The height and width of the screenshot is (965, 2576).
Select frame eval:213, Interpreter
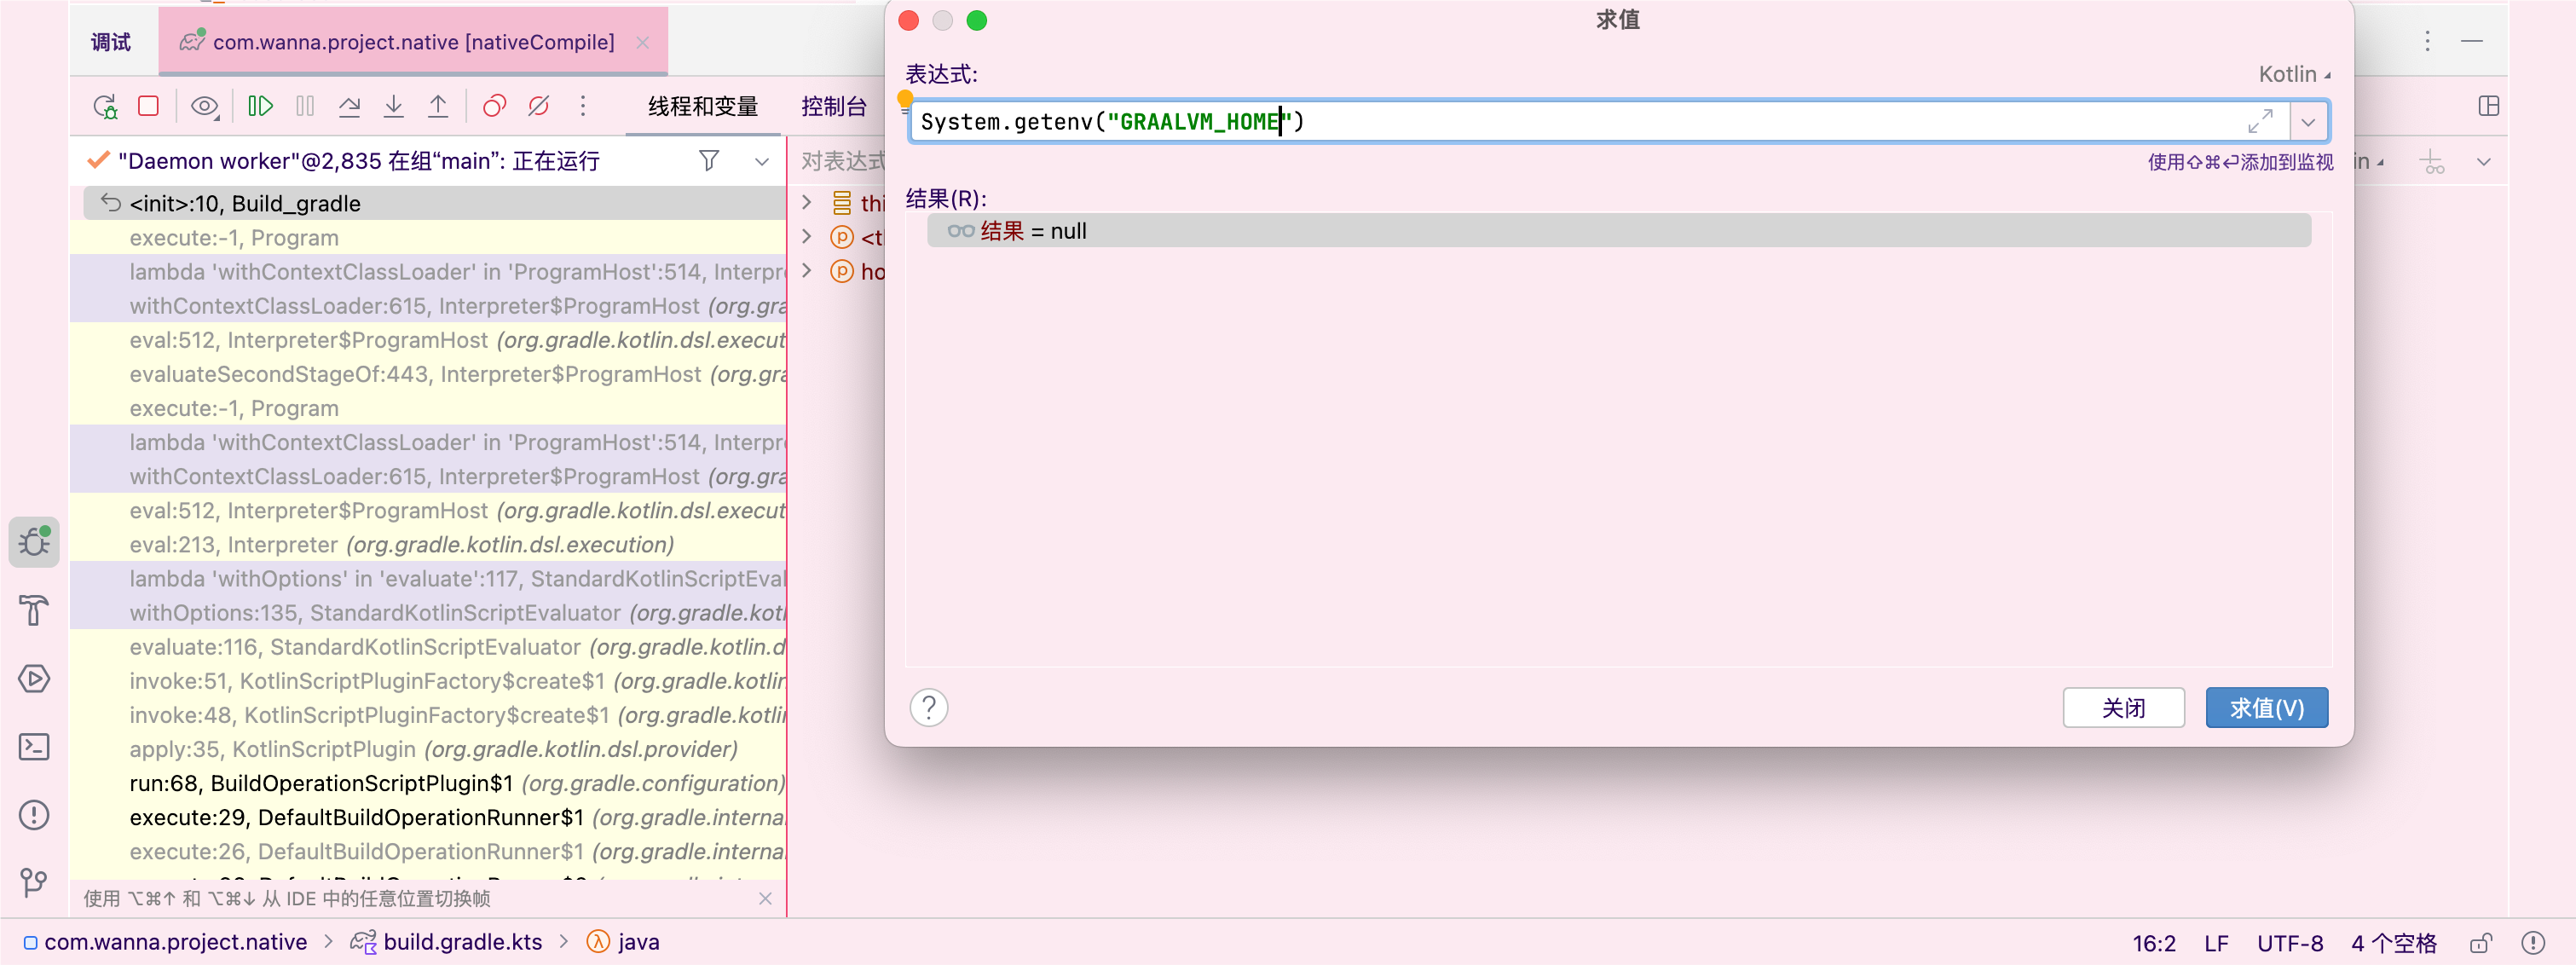pos(428,545)
